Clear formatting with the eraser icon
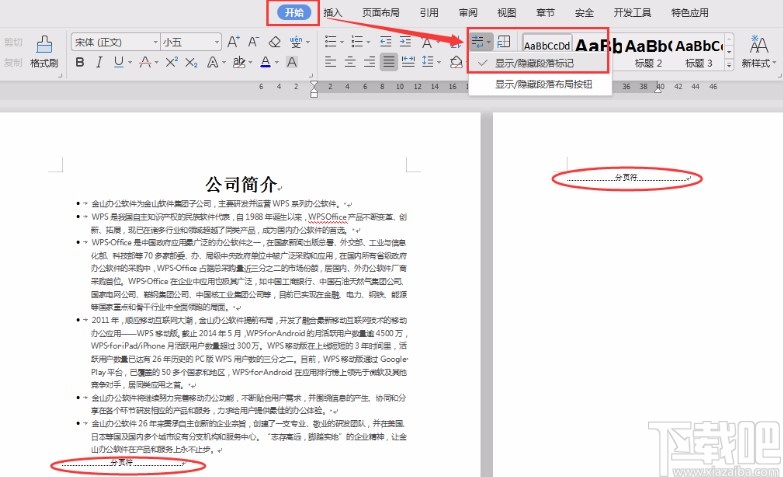This screenshot has height=477, width=783. pyautogui.click(x=275, y=42)
